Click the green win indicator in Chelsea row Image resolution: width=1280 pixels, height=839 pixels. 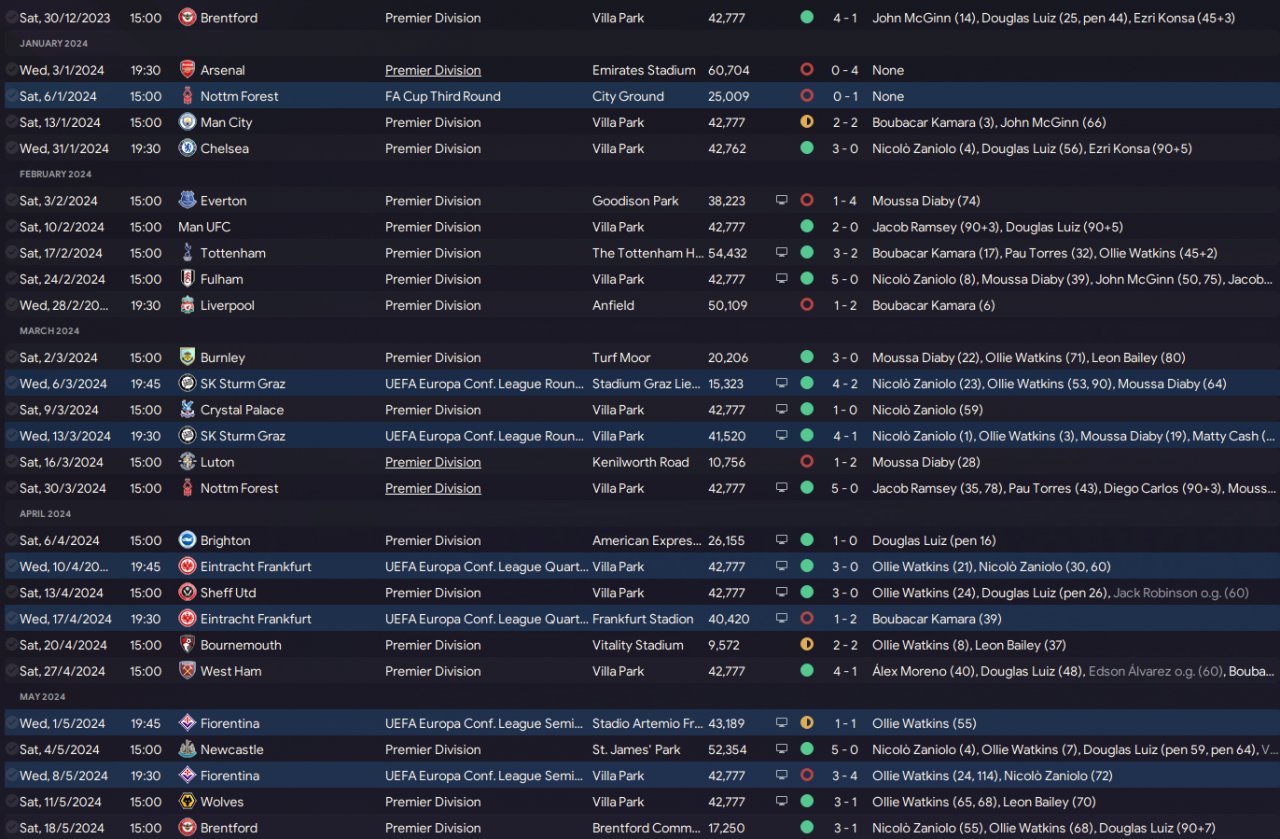click(807, 148)
